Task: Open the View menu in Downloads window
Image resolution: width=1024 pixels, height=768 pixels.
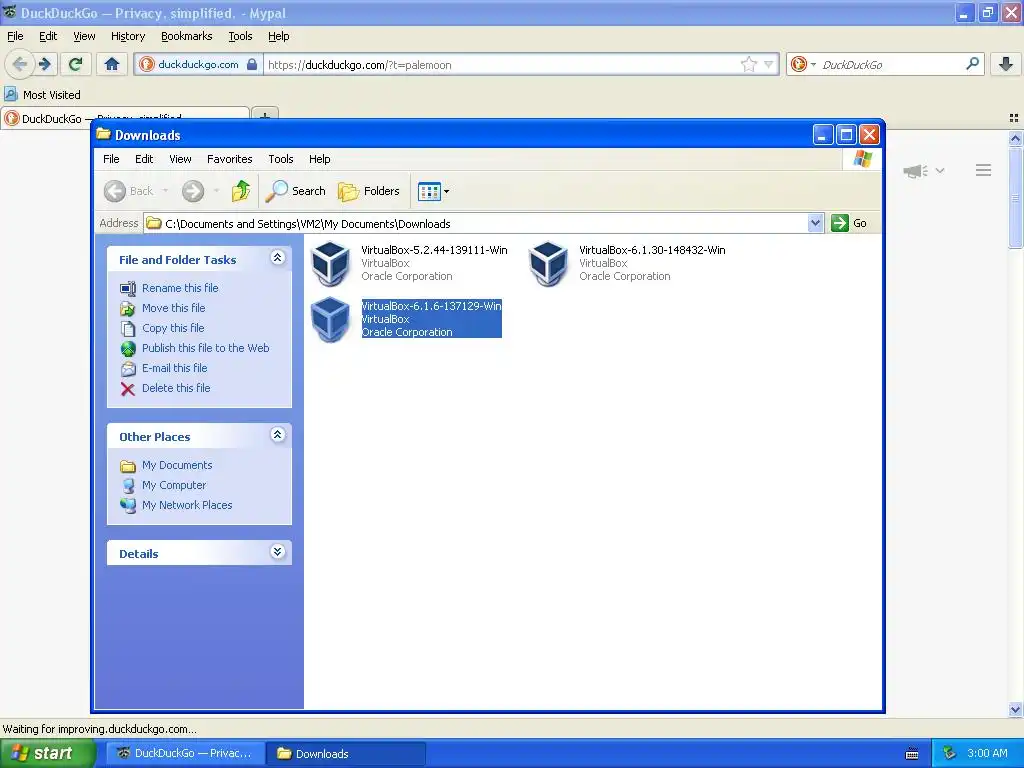Action: (x=180, y=159)
